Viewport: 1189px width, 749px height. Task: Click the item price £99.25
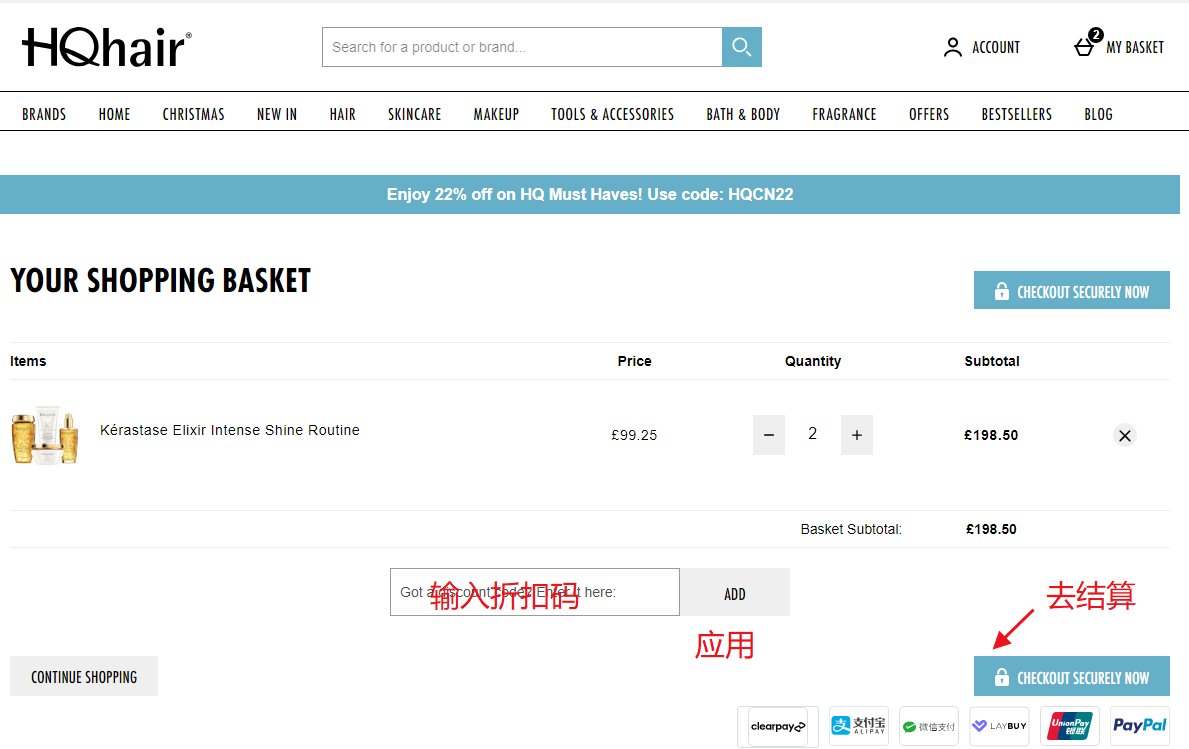coord(634,435)
